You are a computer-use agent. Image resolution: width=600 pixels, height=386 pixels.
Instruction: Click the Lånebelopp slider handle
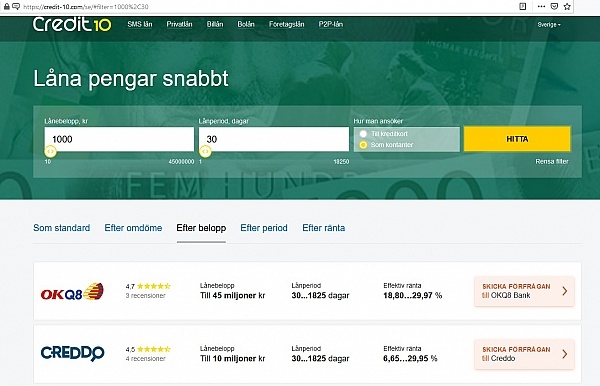coord(50,151)
